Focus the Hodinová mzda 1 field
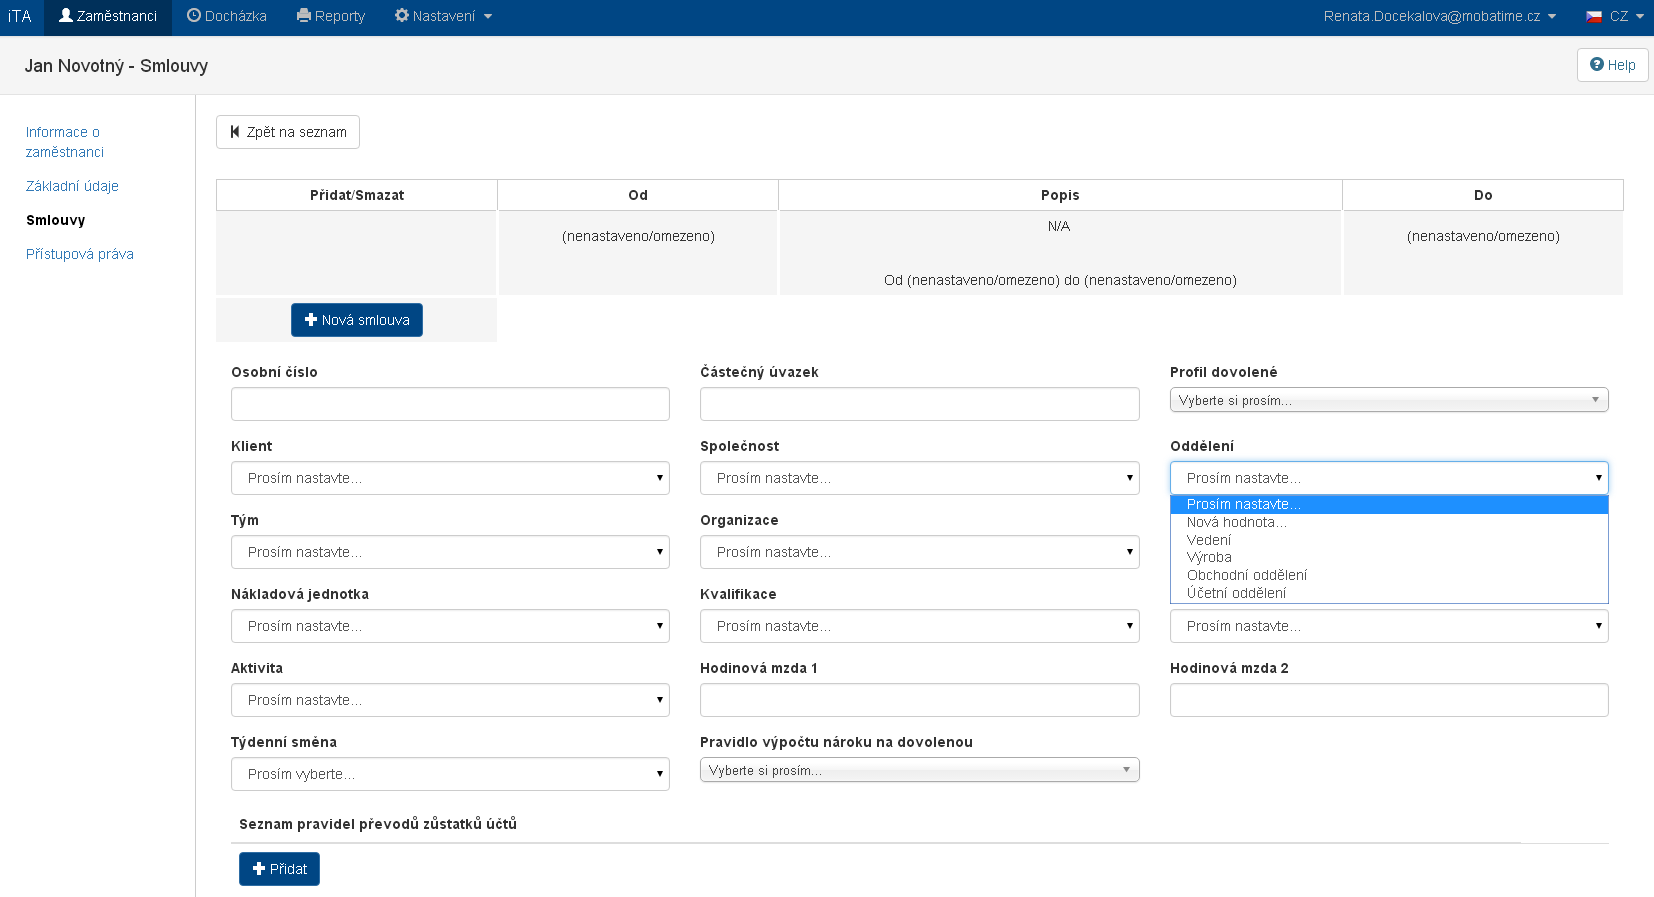Image resolution: width=1654 pixels, height=897 pixels. [919, 700]
